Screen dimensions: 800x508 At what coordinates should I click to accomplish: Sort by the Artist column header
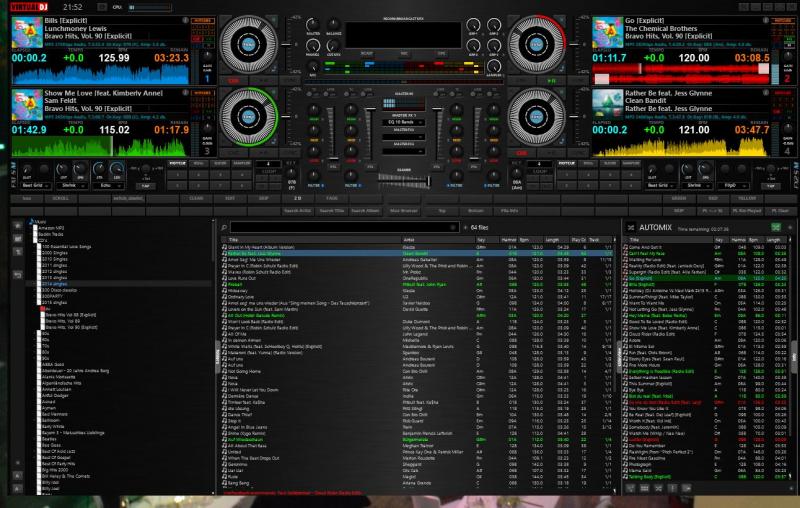[438, 239]
